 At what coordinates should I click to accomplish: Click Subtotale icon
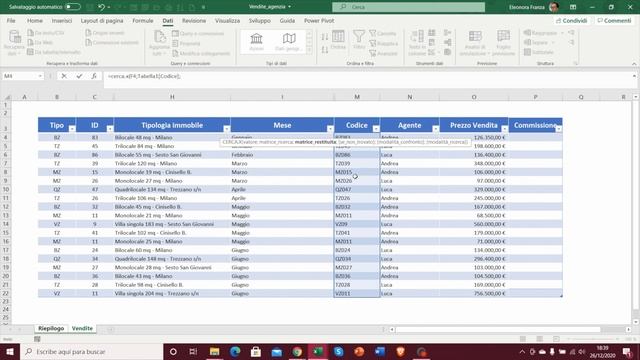coord(539,52)
